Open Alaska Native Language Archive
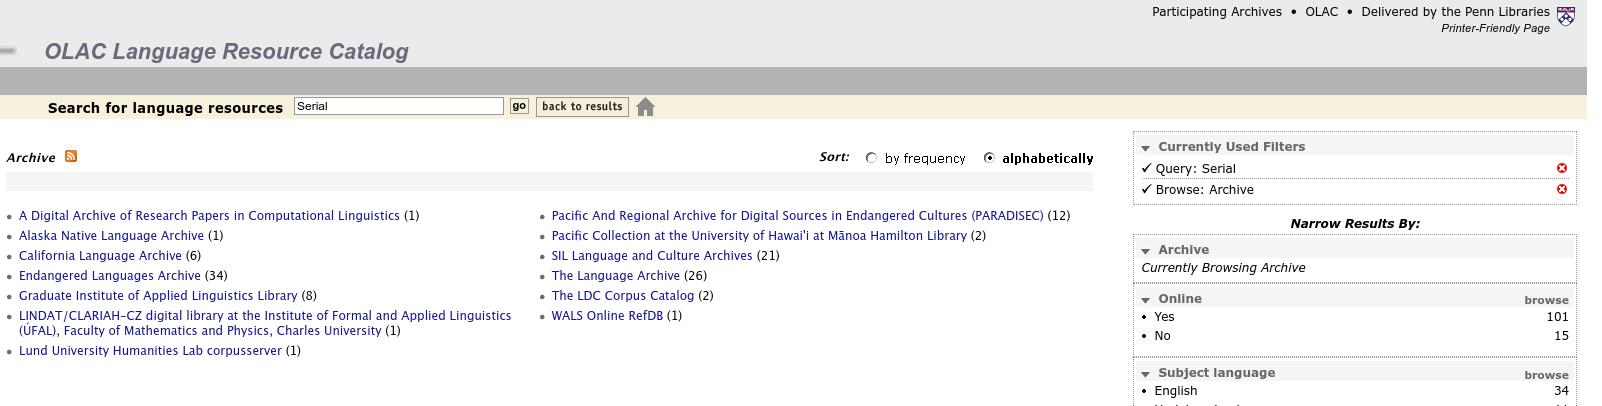 point(111,235)
